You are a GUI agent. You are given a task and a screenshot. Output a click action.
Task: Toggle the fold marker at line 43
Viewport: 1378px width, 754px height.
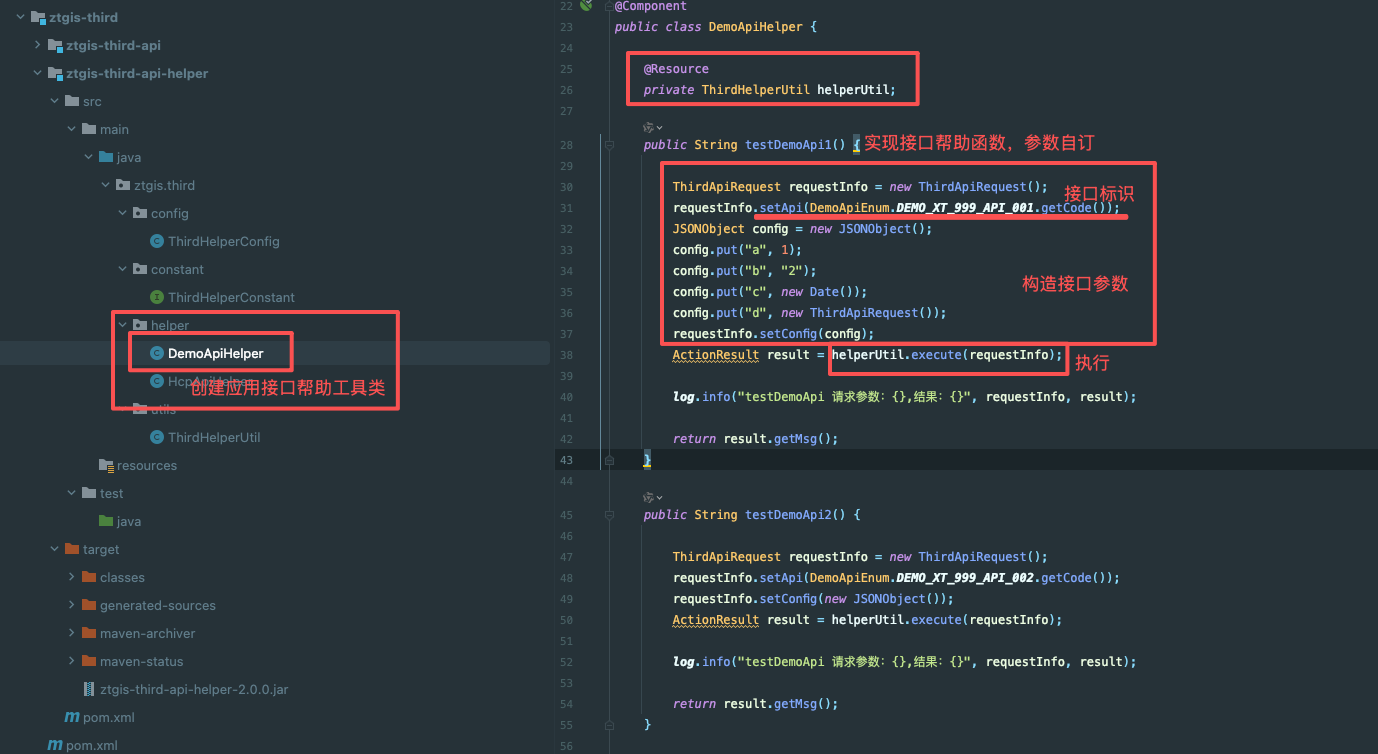[608, 460]
